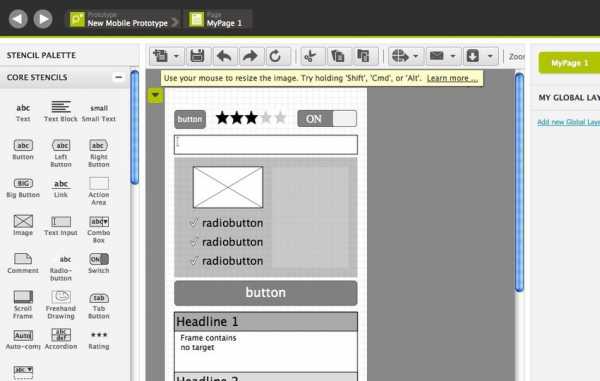The width and height of the screenshot is (600, 381).
Task: Click the refresh circular arrow icon
Action: pyautogui.click(x=276, y=56)
